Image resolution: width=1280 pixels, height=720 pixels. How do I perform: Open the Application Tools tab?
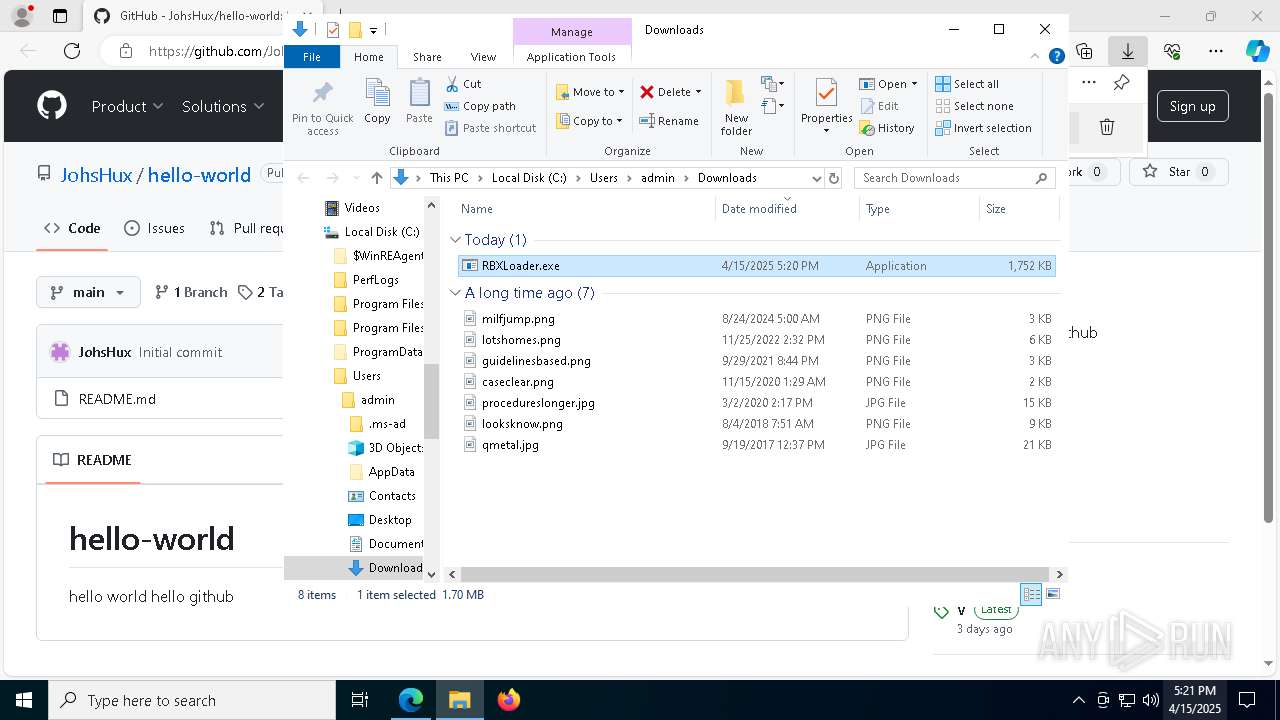571,57
